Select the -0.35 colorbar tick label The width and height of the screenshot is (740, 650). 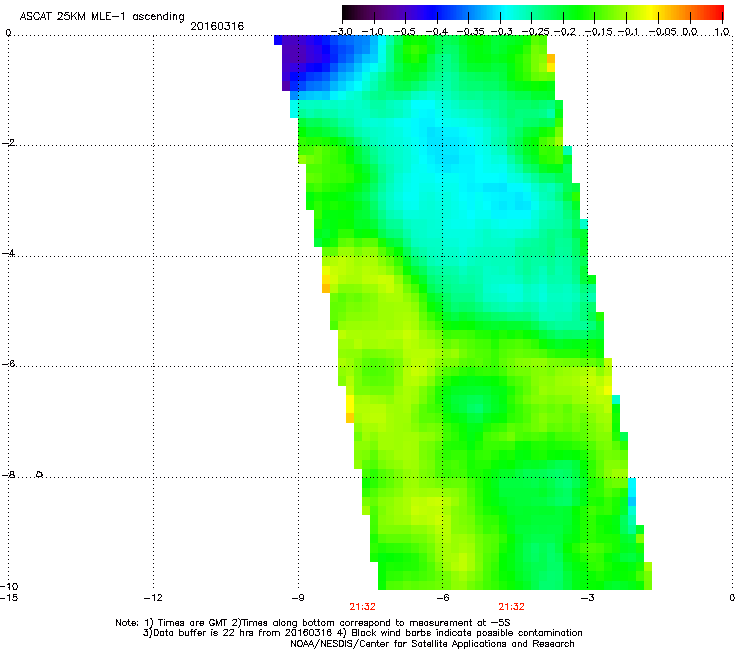tap(471, 32)
